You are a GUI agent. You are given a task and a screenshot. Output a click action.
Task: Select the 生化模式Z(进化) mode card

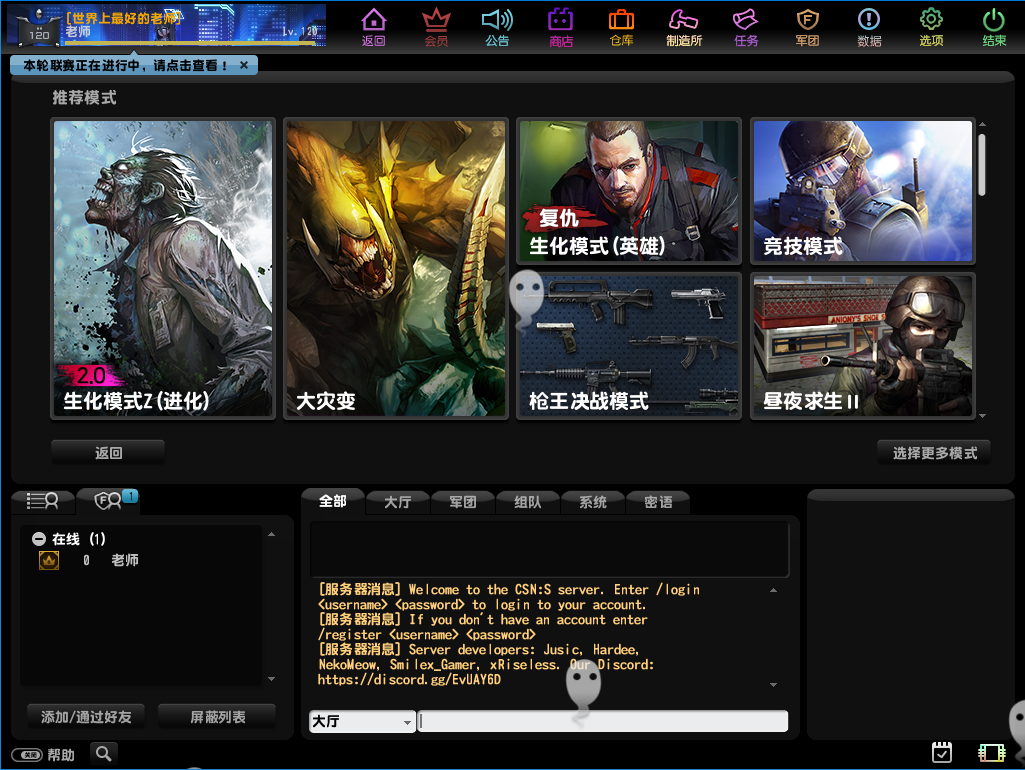pos(163,269)
